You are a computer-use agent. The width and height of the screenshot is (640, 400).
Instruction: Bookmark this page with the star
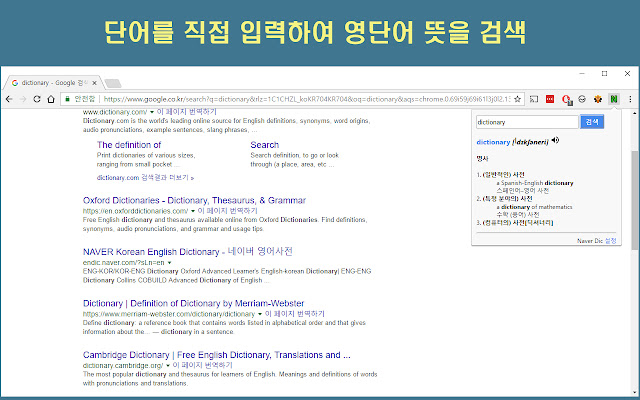(518, 99)
